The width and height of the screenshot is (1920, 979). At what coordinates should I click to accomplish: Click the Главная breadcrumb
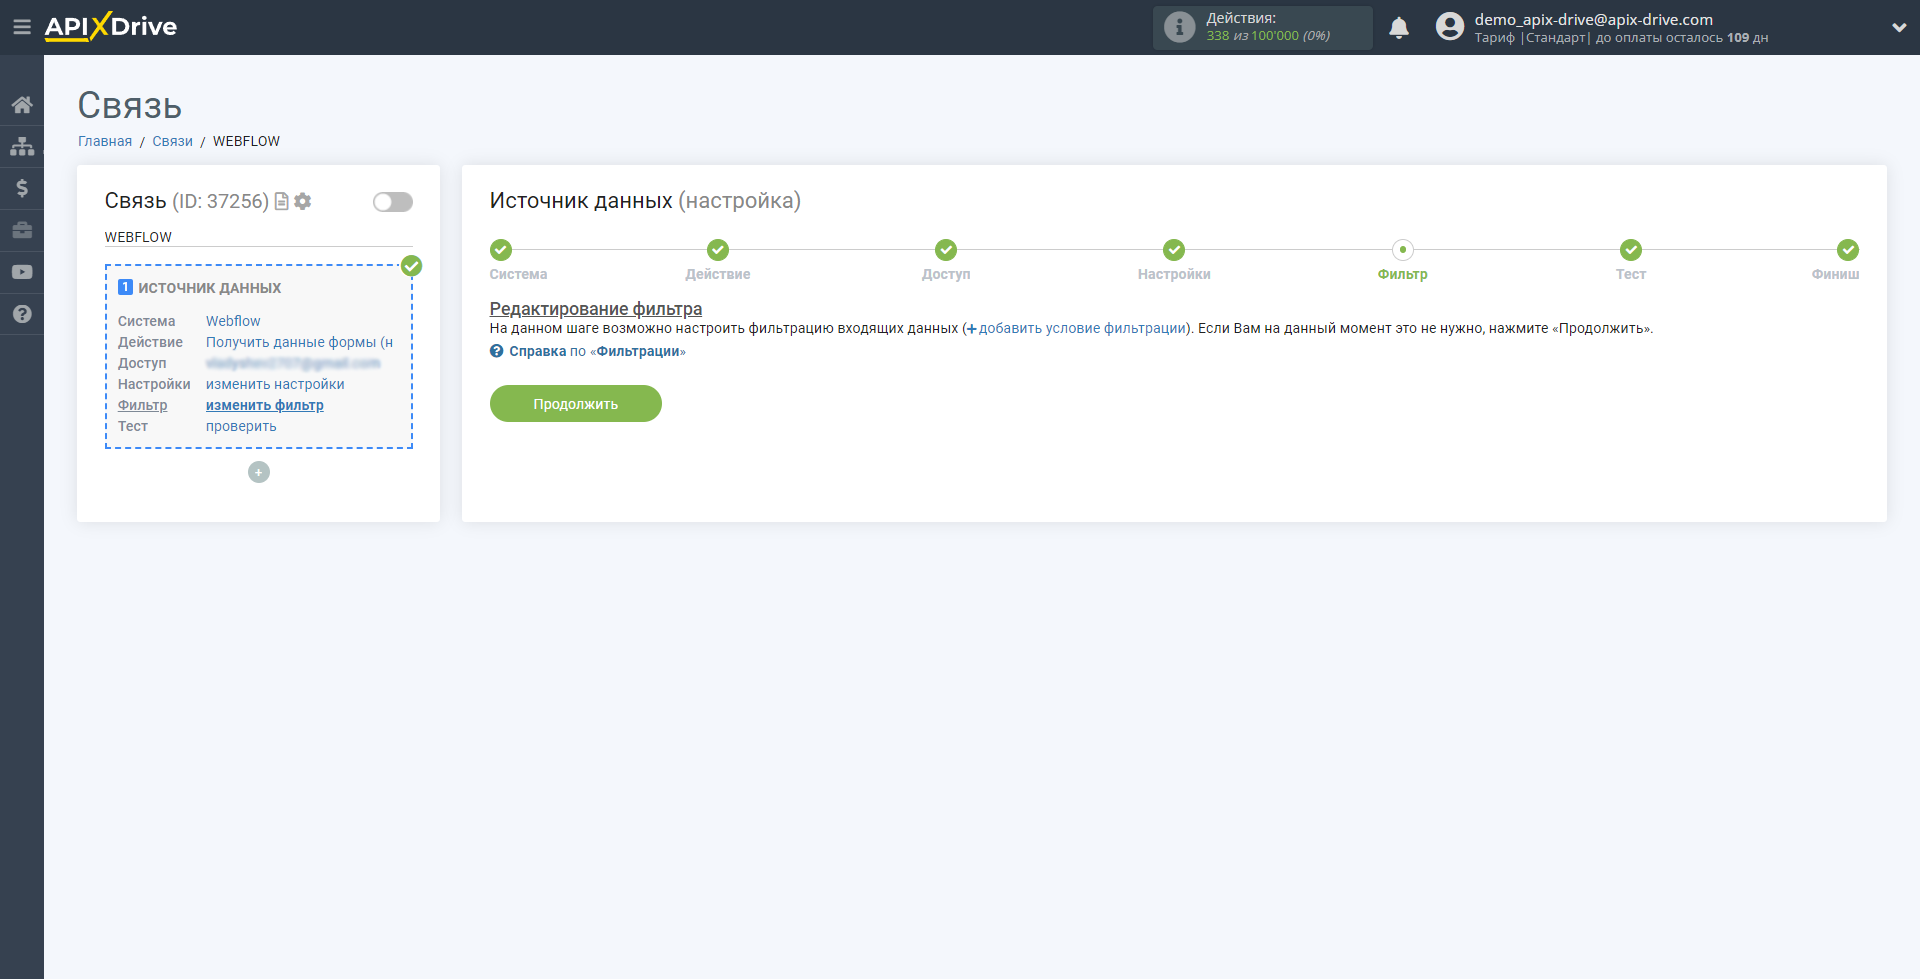(105, 141)
